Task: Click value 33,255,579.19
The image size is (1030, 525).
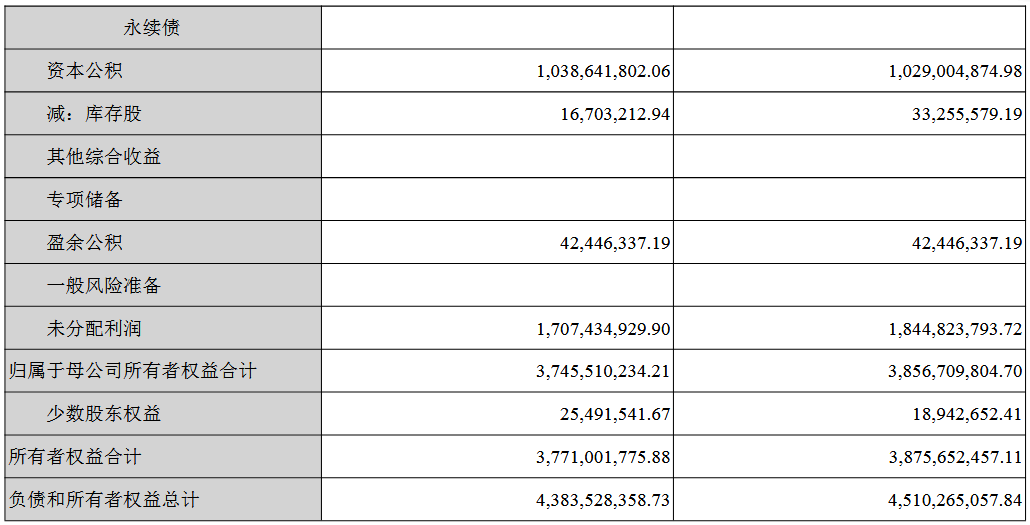Action: [x=968, y=114]
